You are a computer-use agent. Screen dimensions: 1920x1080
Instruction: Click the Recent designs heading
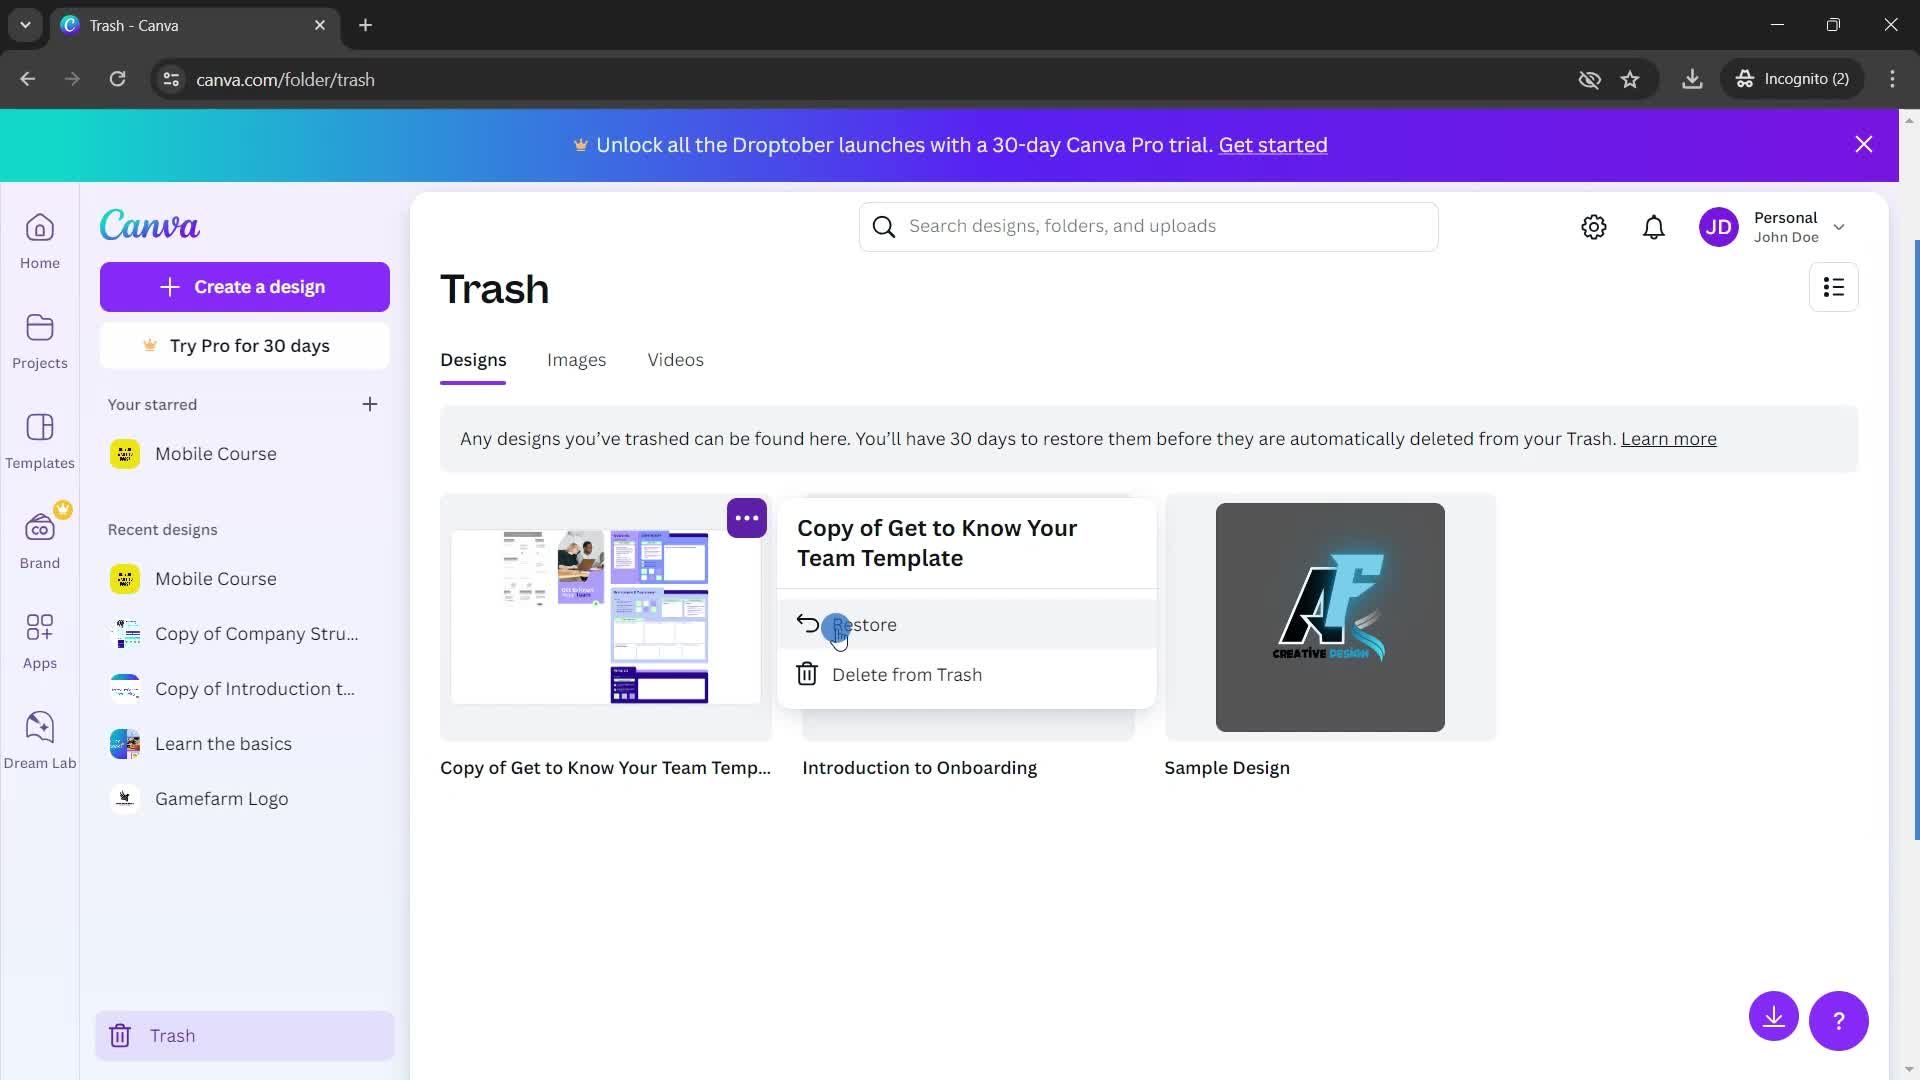pos(162,530)
